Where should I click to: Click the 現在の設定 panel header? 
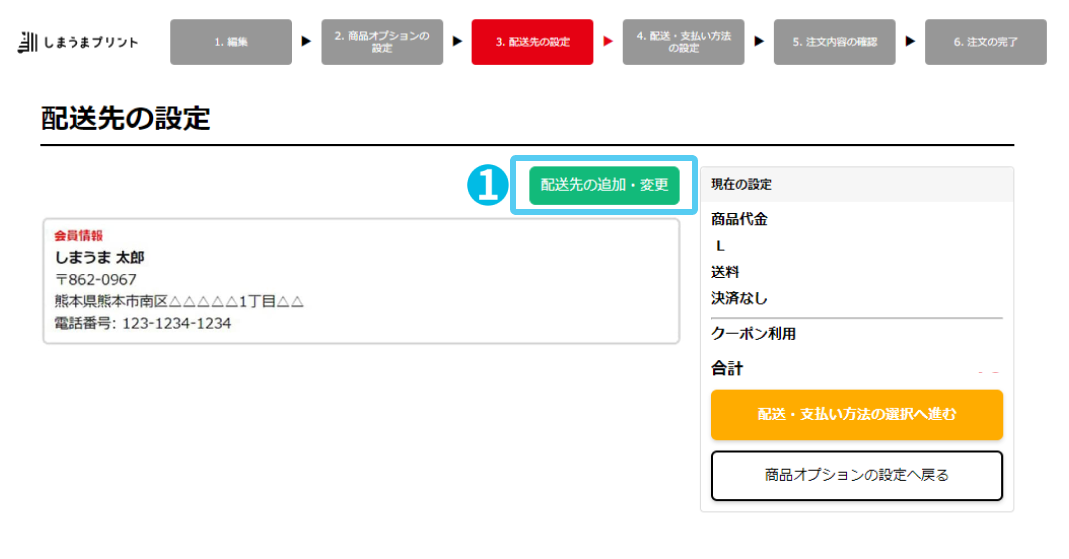(x=857, y=185)
